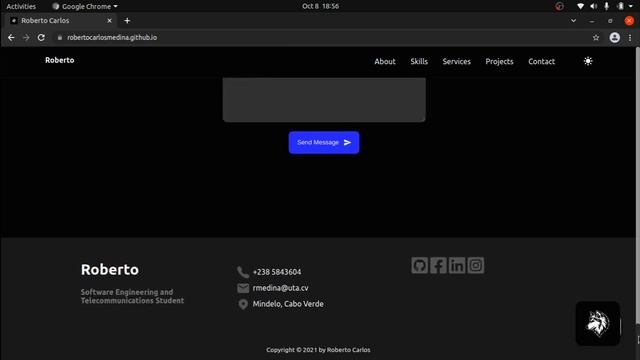Open the Google Chrome app menu
This screenshot has width=640, height=360.
click(x=85, y=6)
